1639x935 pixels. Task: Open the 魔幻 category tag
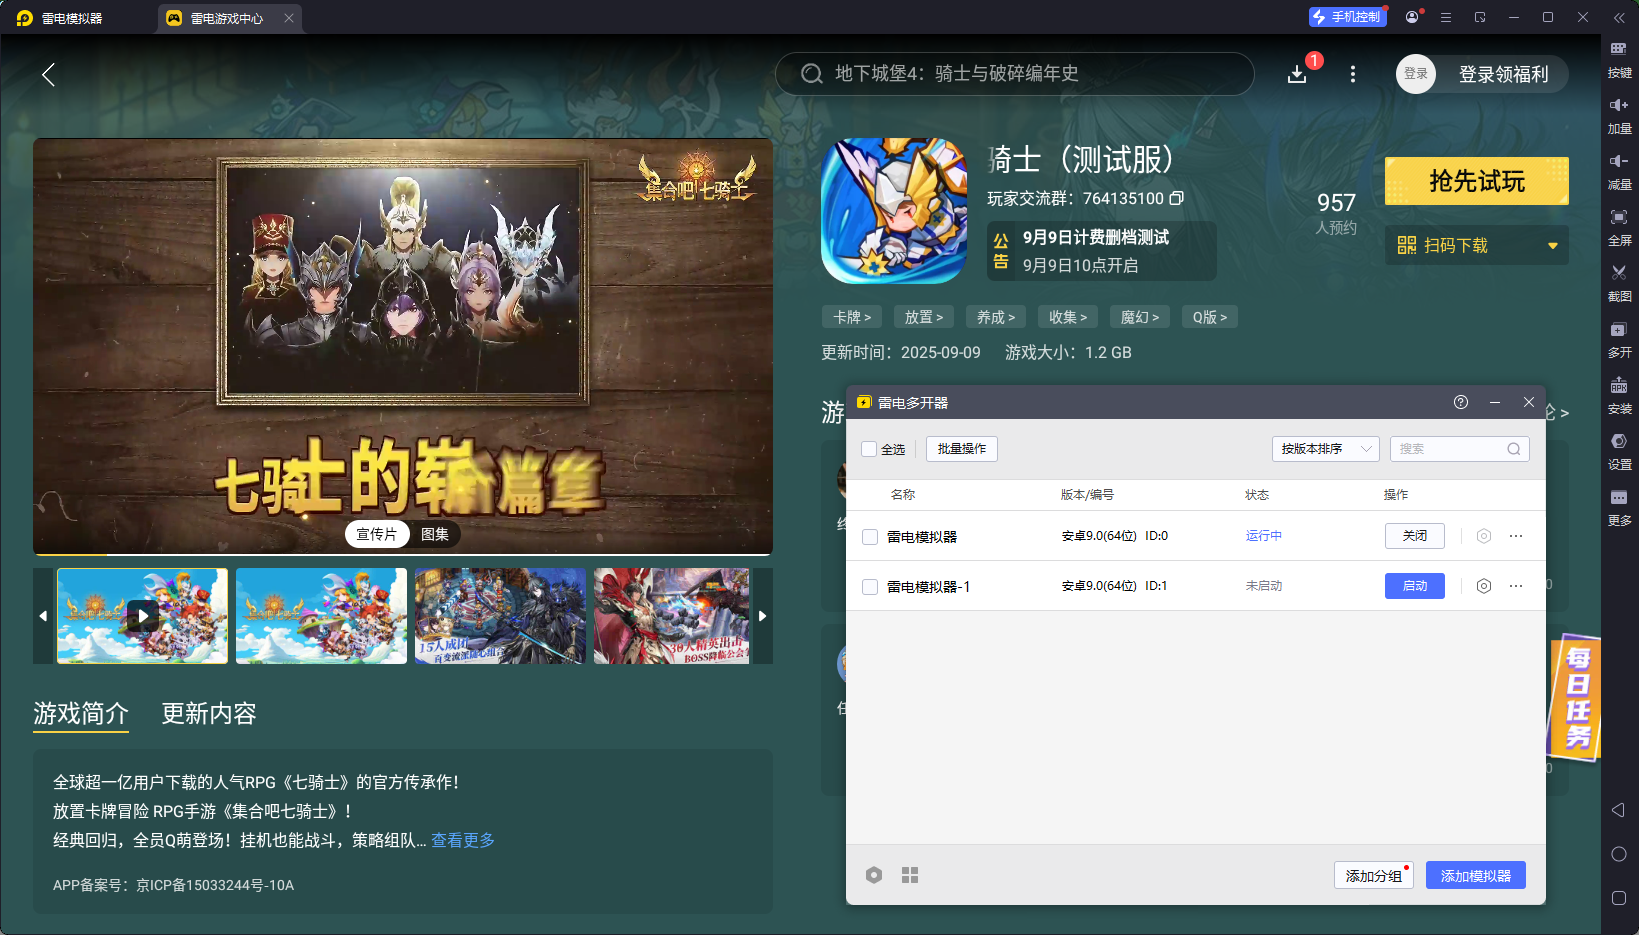coord(1140,317)
